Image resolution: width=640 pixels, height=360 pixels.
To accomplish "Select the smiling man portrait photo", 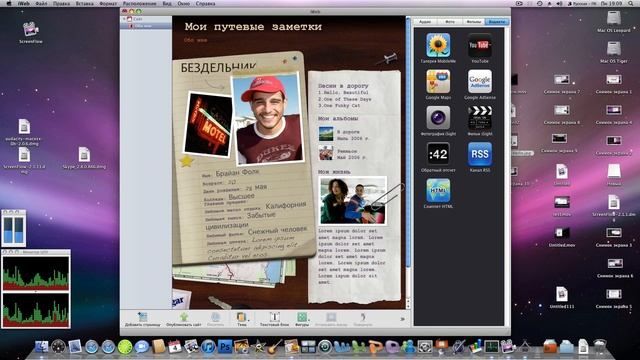I will pos(268,118).
